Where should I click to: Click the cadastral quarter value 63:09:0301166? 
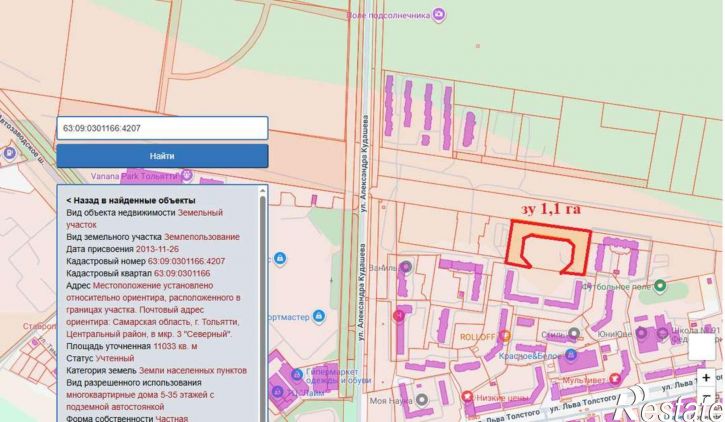182,273
